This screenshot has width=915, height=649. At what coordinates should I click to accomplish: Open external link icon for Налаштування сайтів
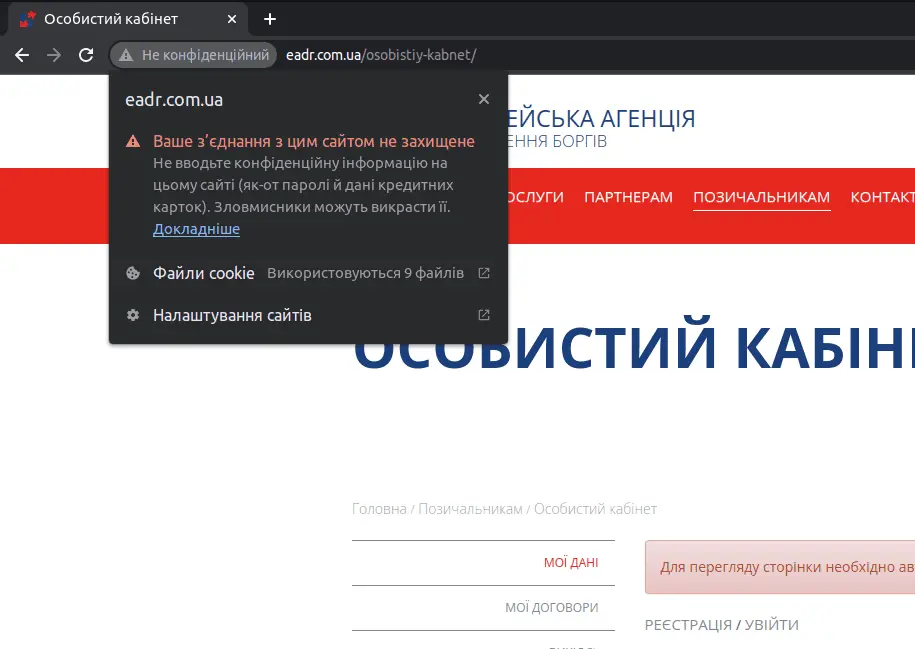(x=484, y=315)
